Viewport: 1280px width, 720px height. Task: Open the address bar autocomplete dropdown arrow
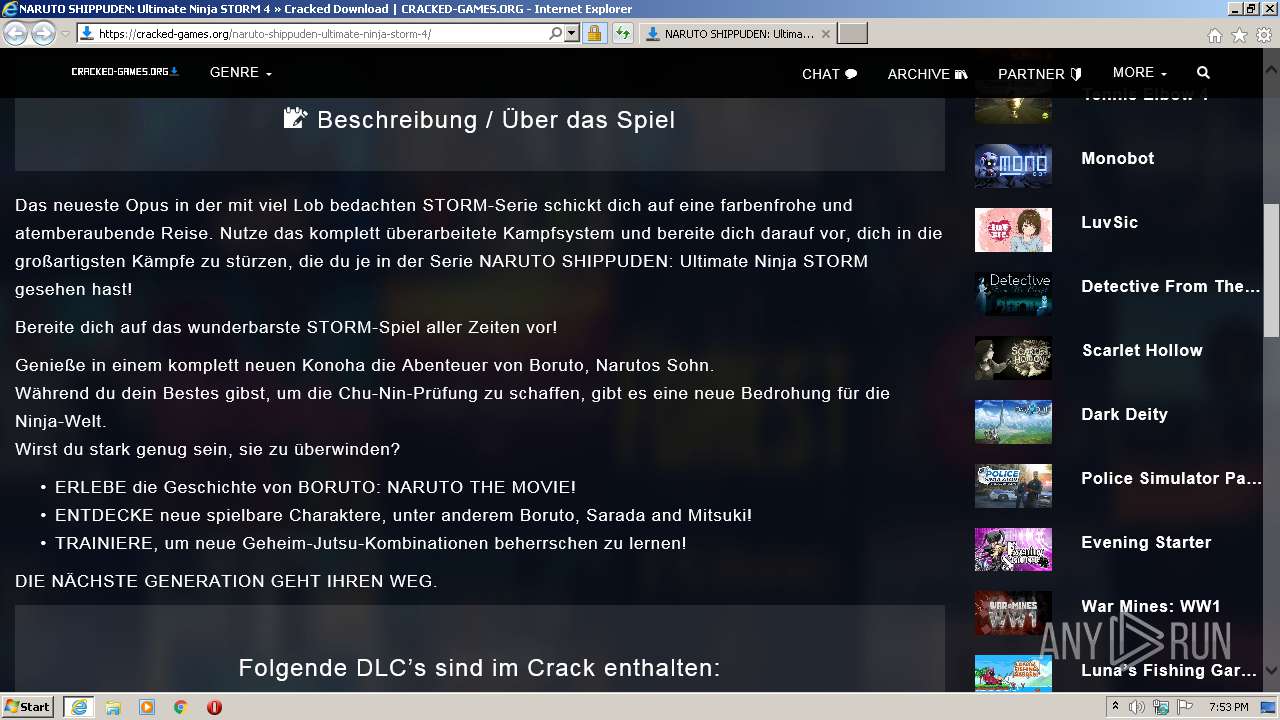572,33
